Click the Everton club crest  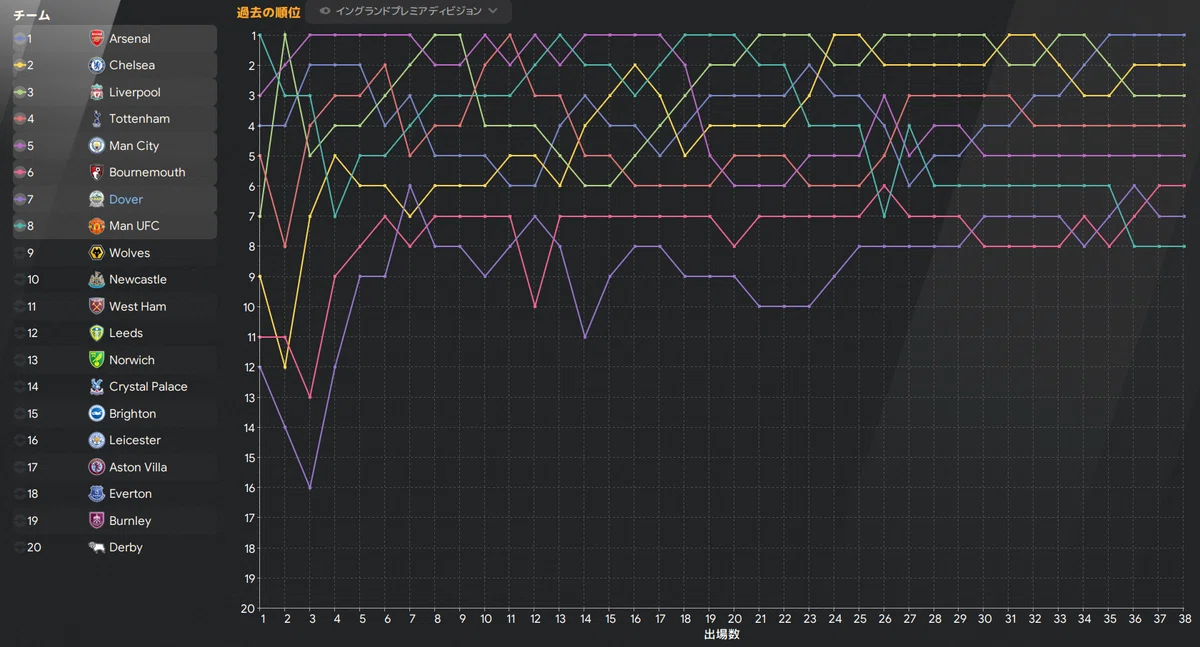click(x=97, y=494)
